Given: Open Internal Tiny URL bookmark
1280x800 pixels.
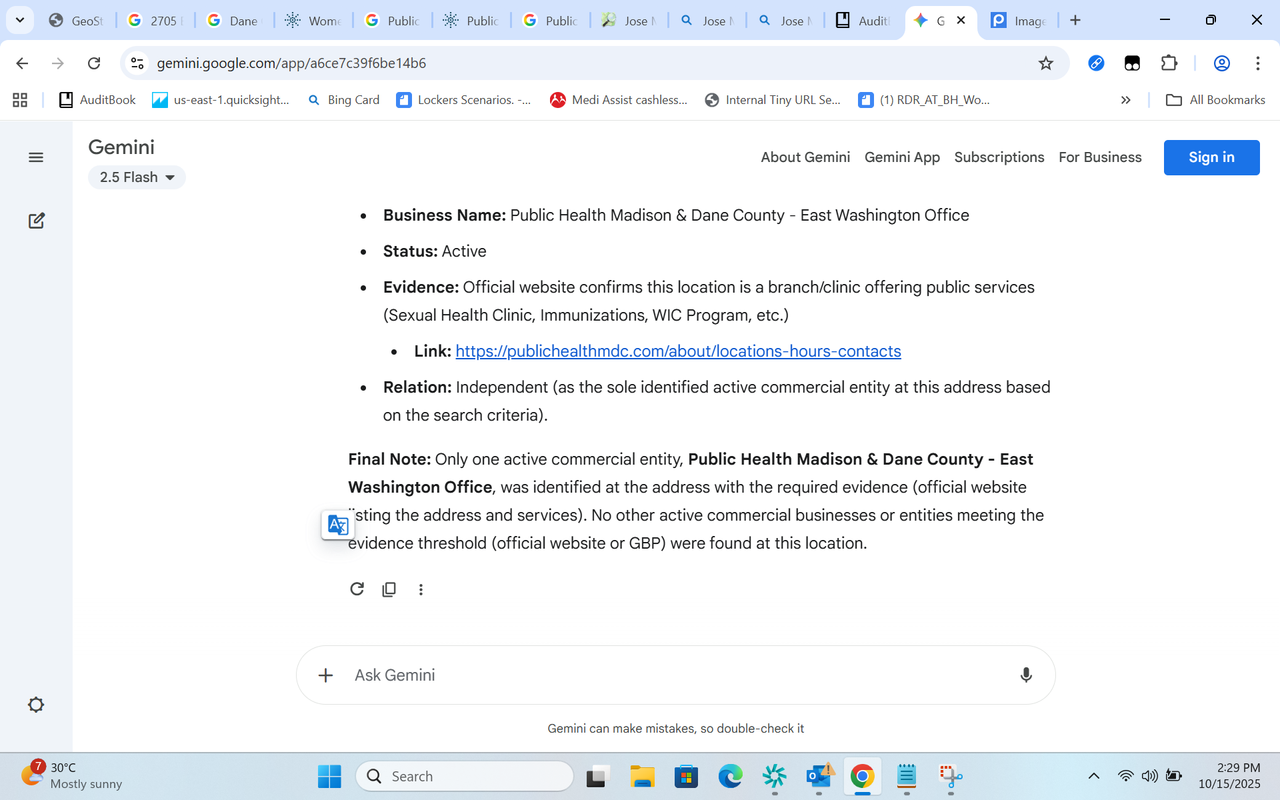Looking at the screenshot, I should pyautogui.click(x=773, y=100).
